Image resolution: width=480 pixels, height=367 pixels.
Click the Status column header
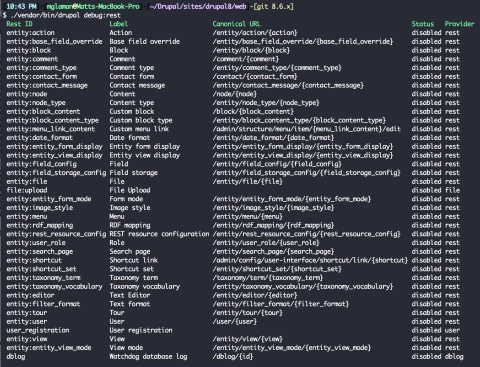point(423,24)
